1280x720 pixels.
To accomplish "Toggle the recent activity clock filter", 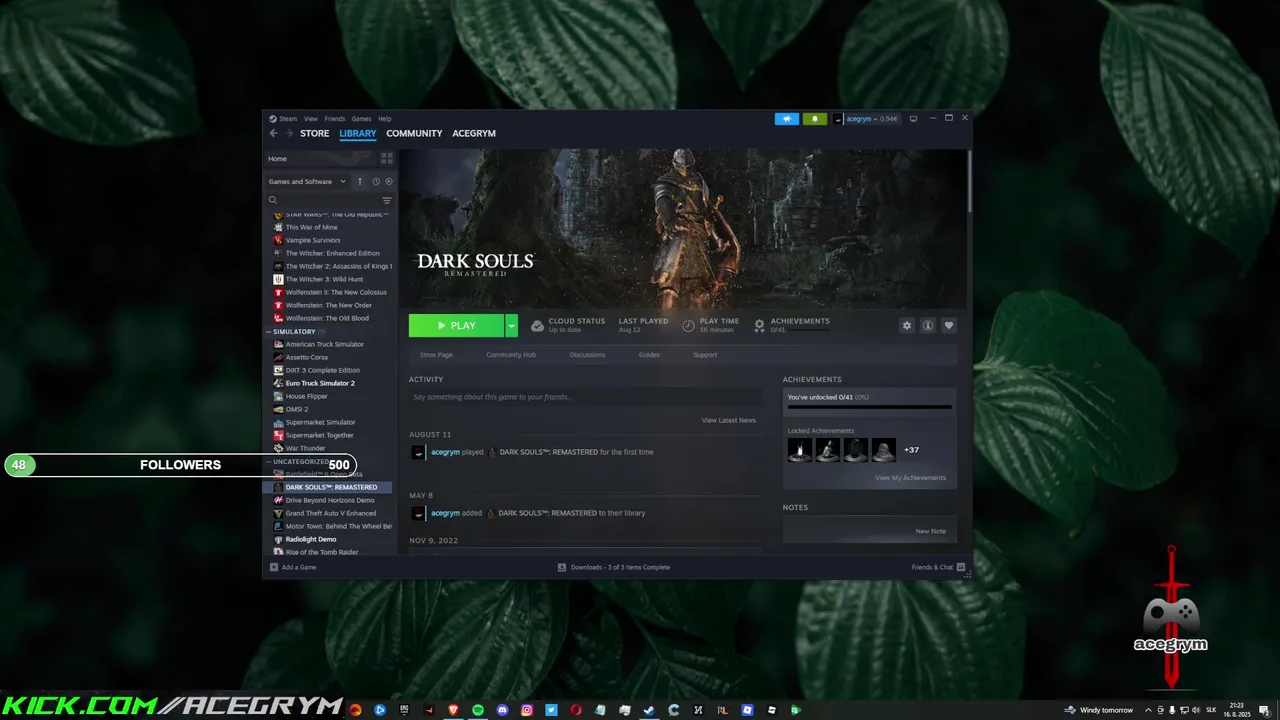I will click(x=376, y=181).
